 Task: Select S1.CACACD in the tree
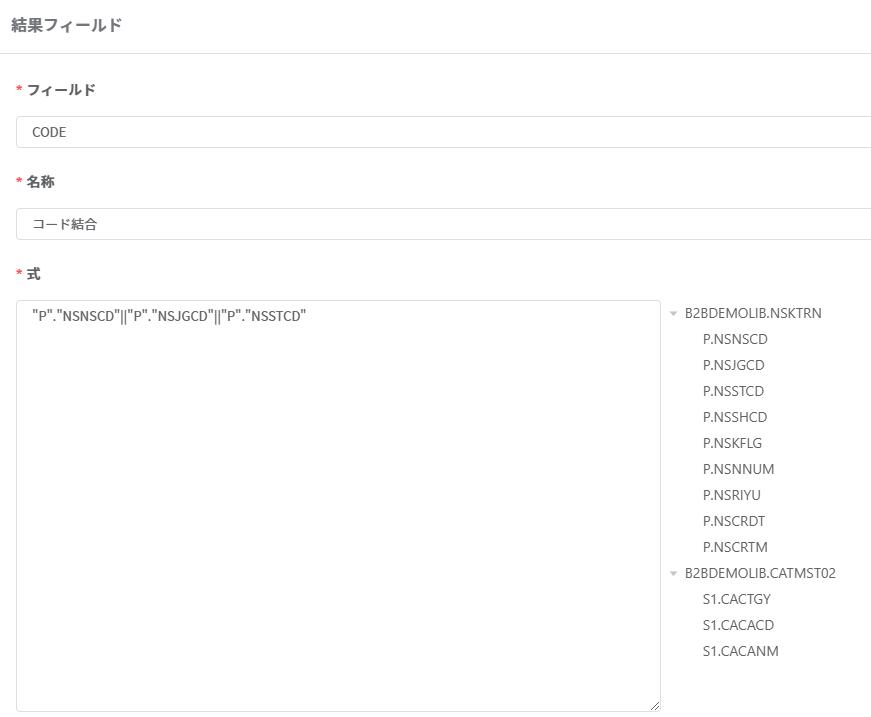click(738, 625)
